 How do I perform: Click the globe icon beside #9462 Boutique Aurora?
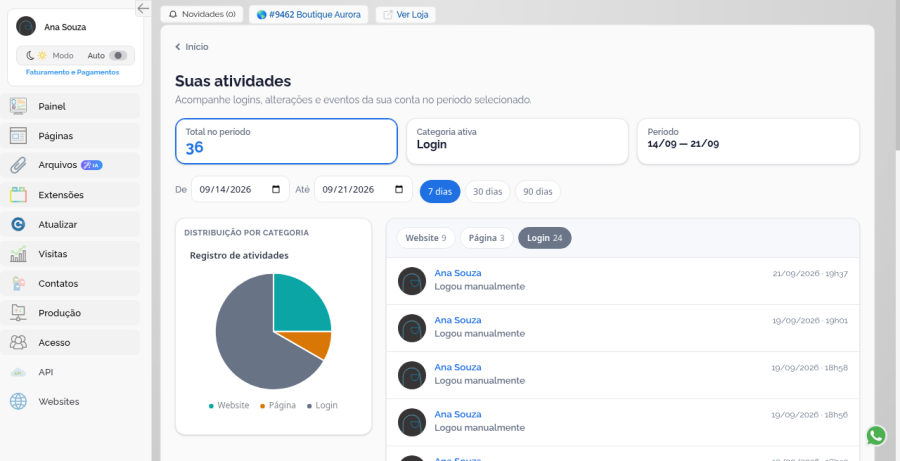[x=262, y=14]
